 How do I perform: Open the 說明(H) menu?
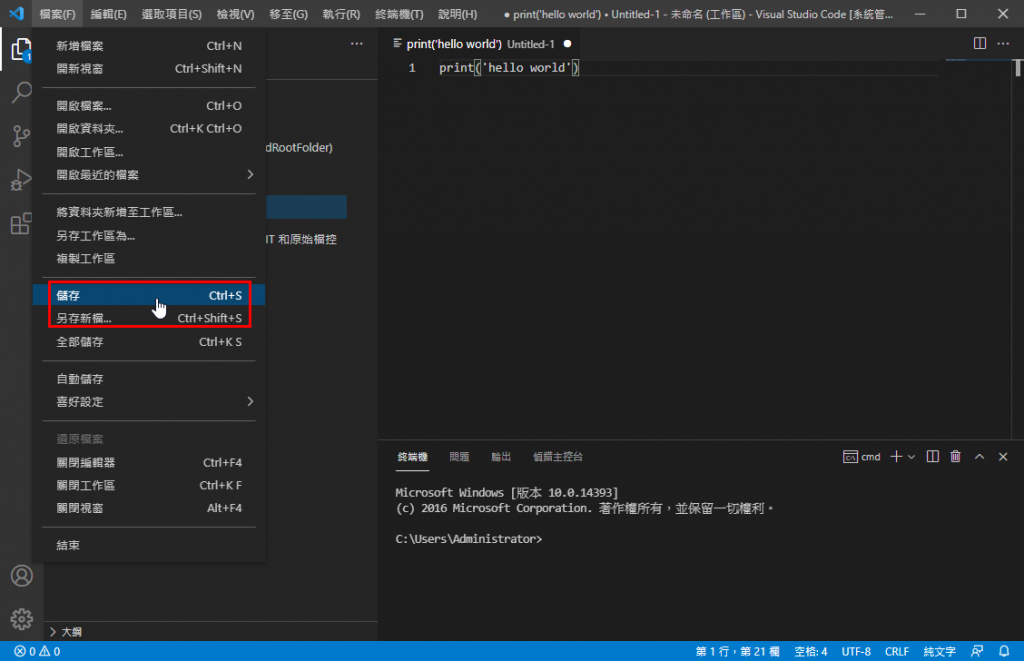(x=457, y=14)
